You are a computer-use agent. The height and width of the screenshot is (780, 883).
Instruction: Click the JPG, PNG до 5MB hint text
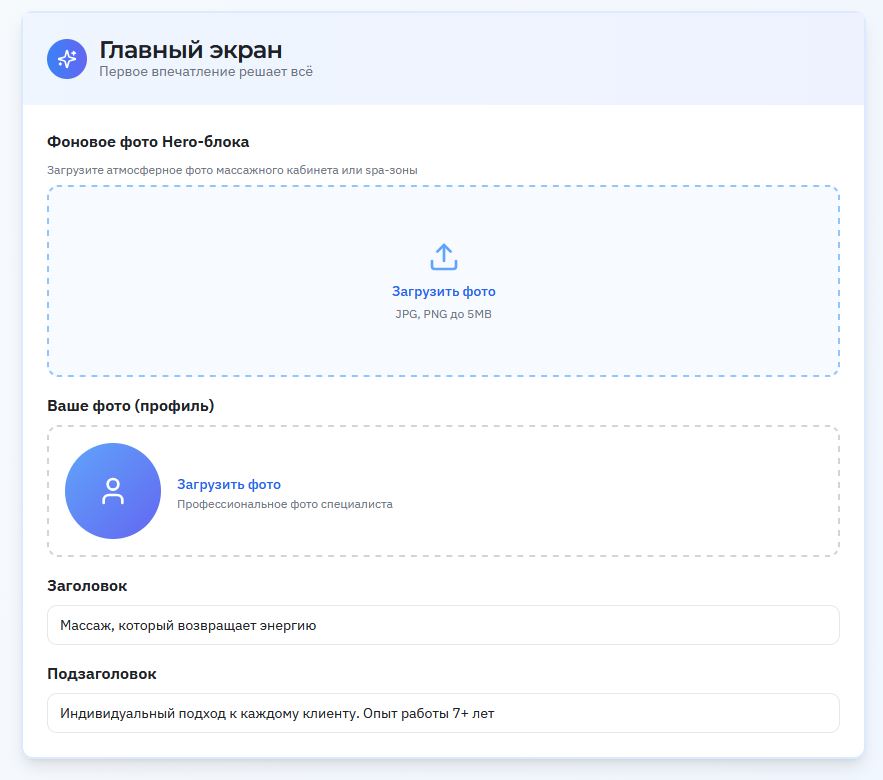point(443,314)
